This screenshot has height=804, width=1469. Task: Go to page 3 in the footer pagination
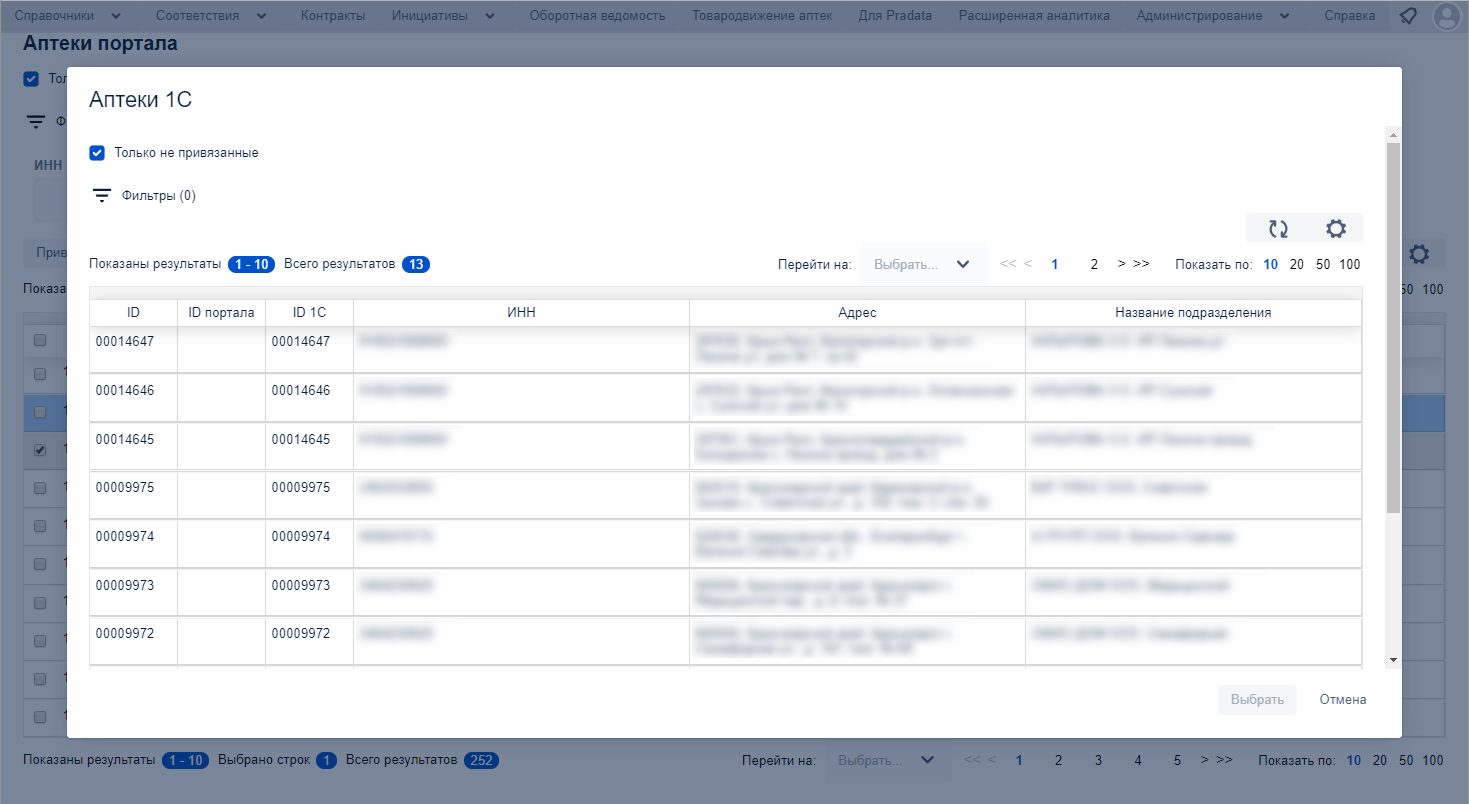pos(1098,760)
